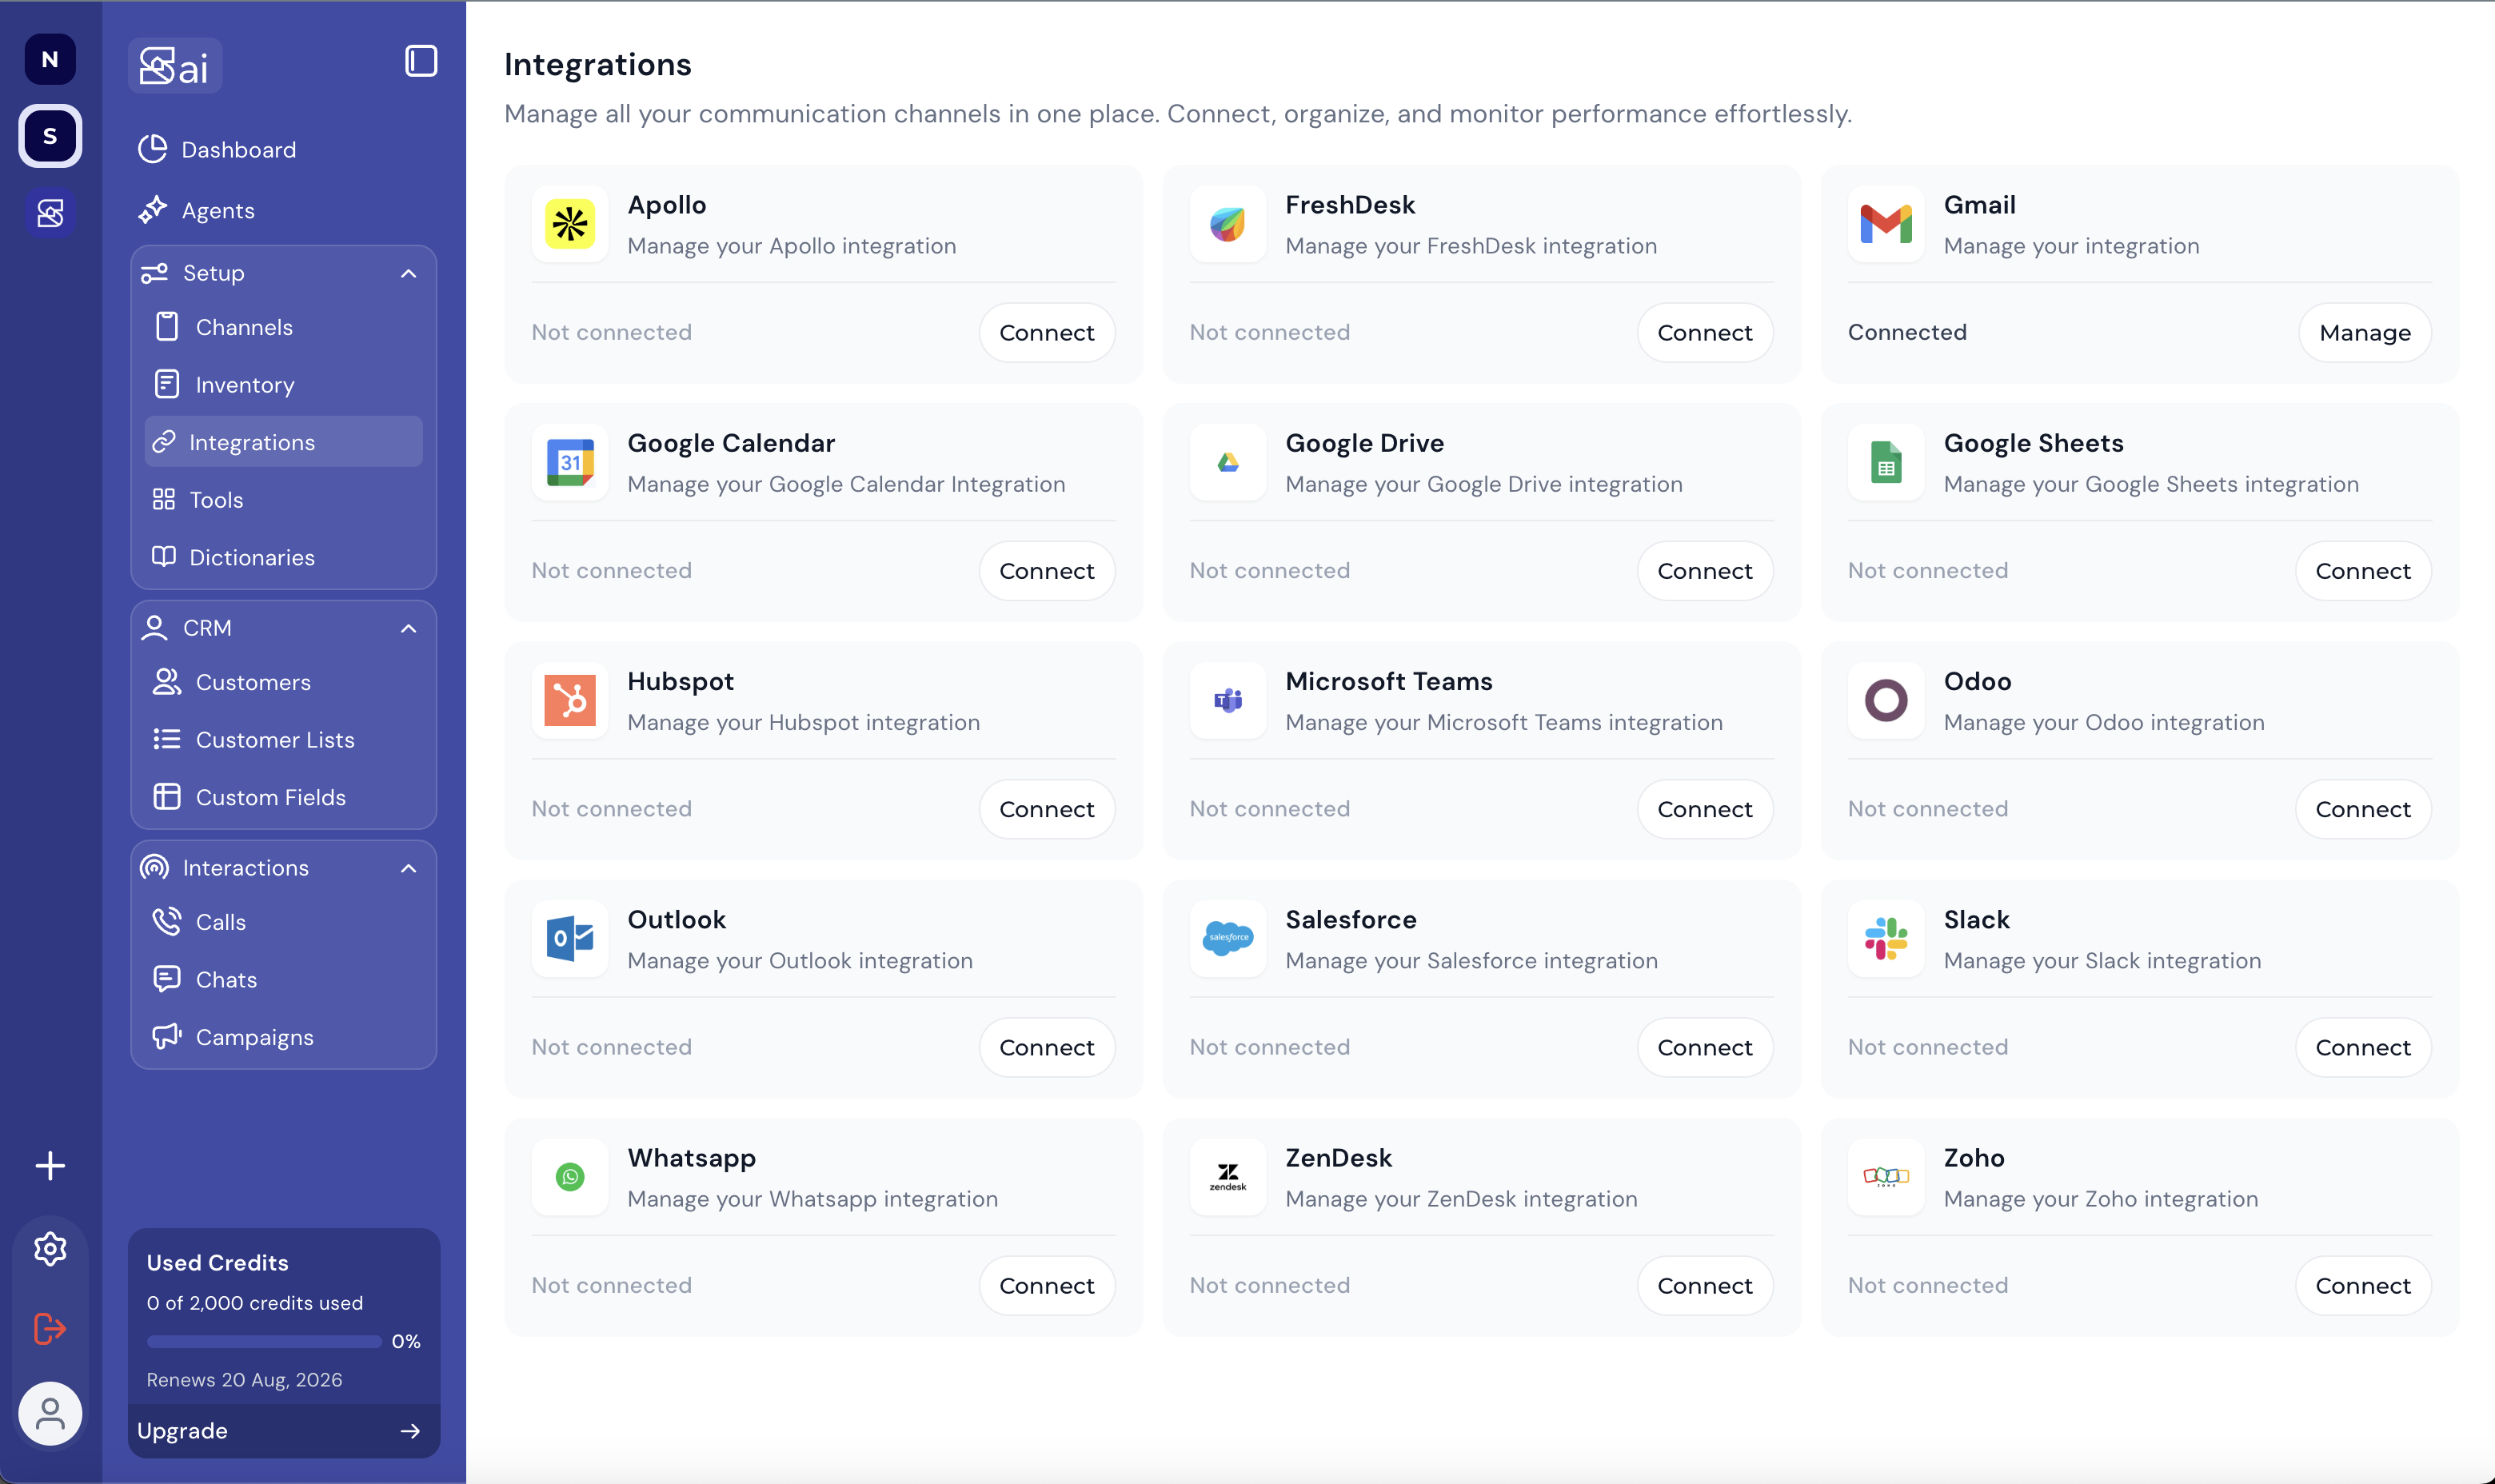Open Chats under Interactions
Viewport: 2495px width, 1484px height.
click(x=283, y=979)
